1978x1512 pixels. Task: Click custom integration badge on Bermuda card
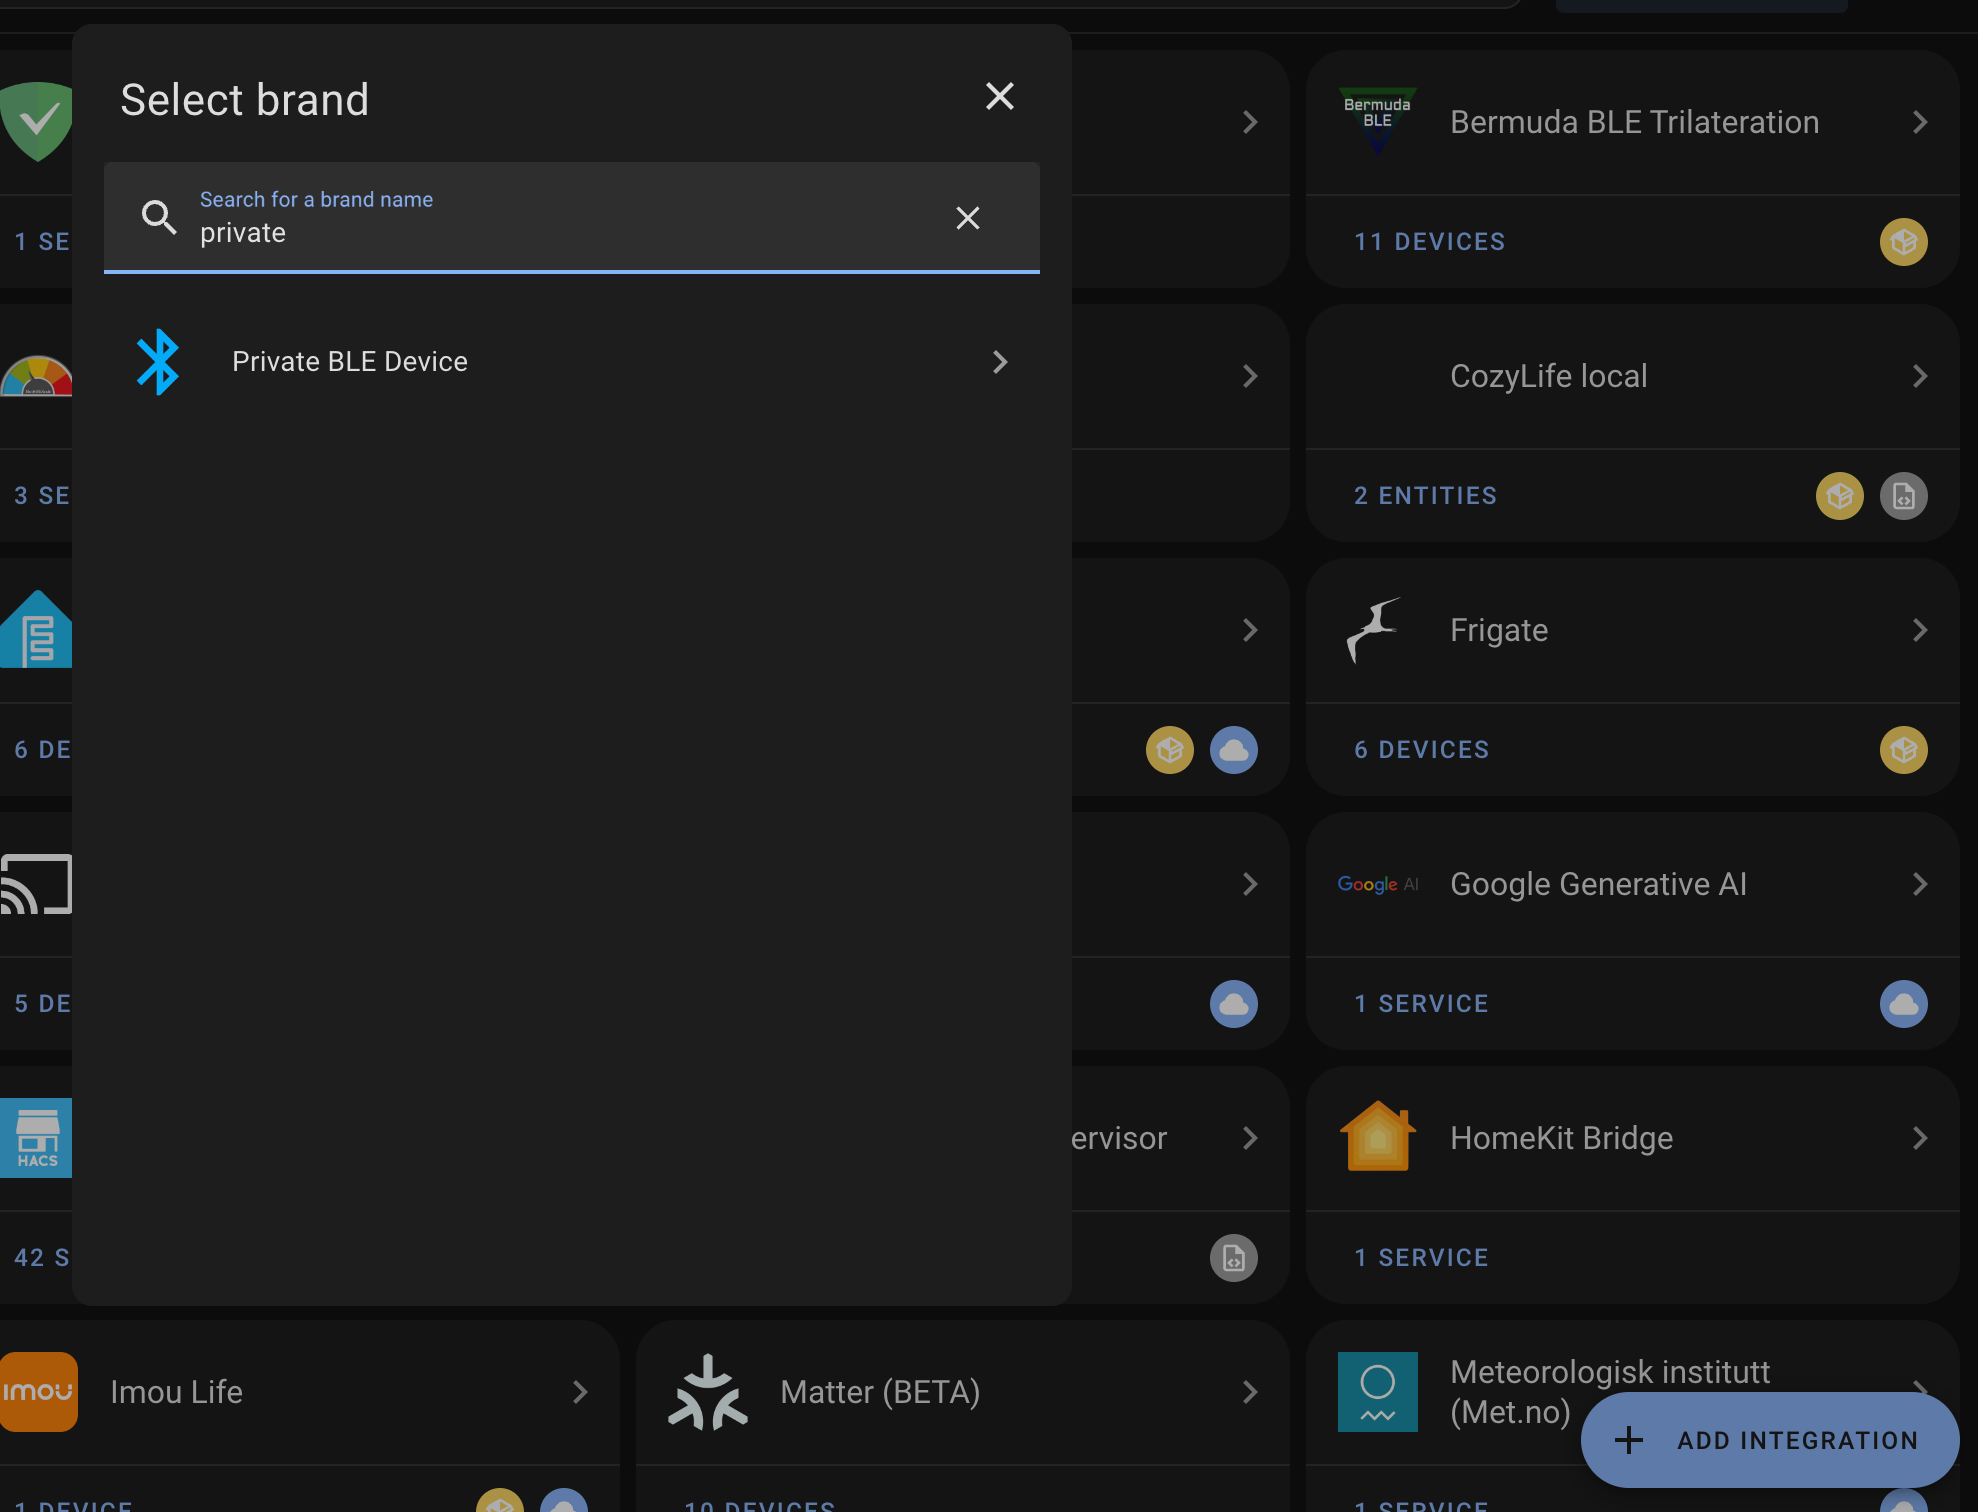pyautogui.click(x=1903, y=242)
